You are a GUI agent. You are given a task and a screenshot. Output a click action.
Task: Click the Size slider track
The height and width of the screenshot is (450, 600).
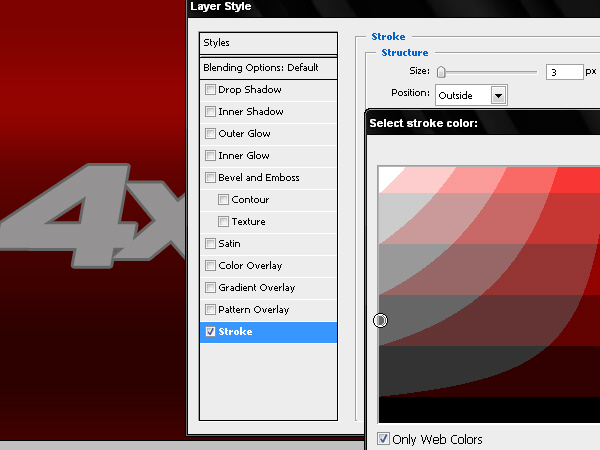(491, 72)
